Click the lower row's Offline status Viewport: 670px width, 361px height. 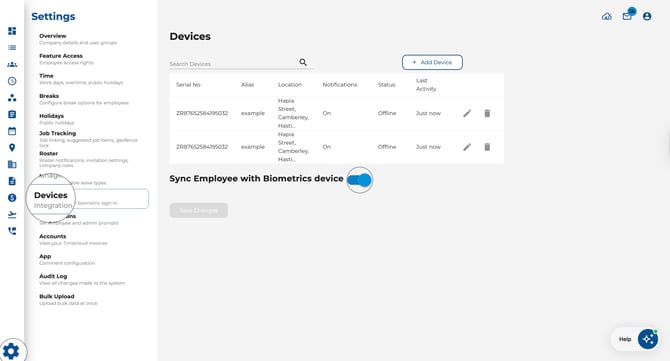(x=387, y=147)
